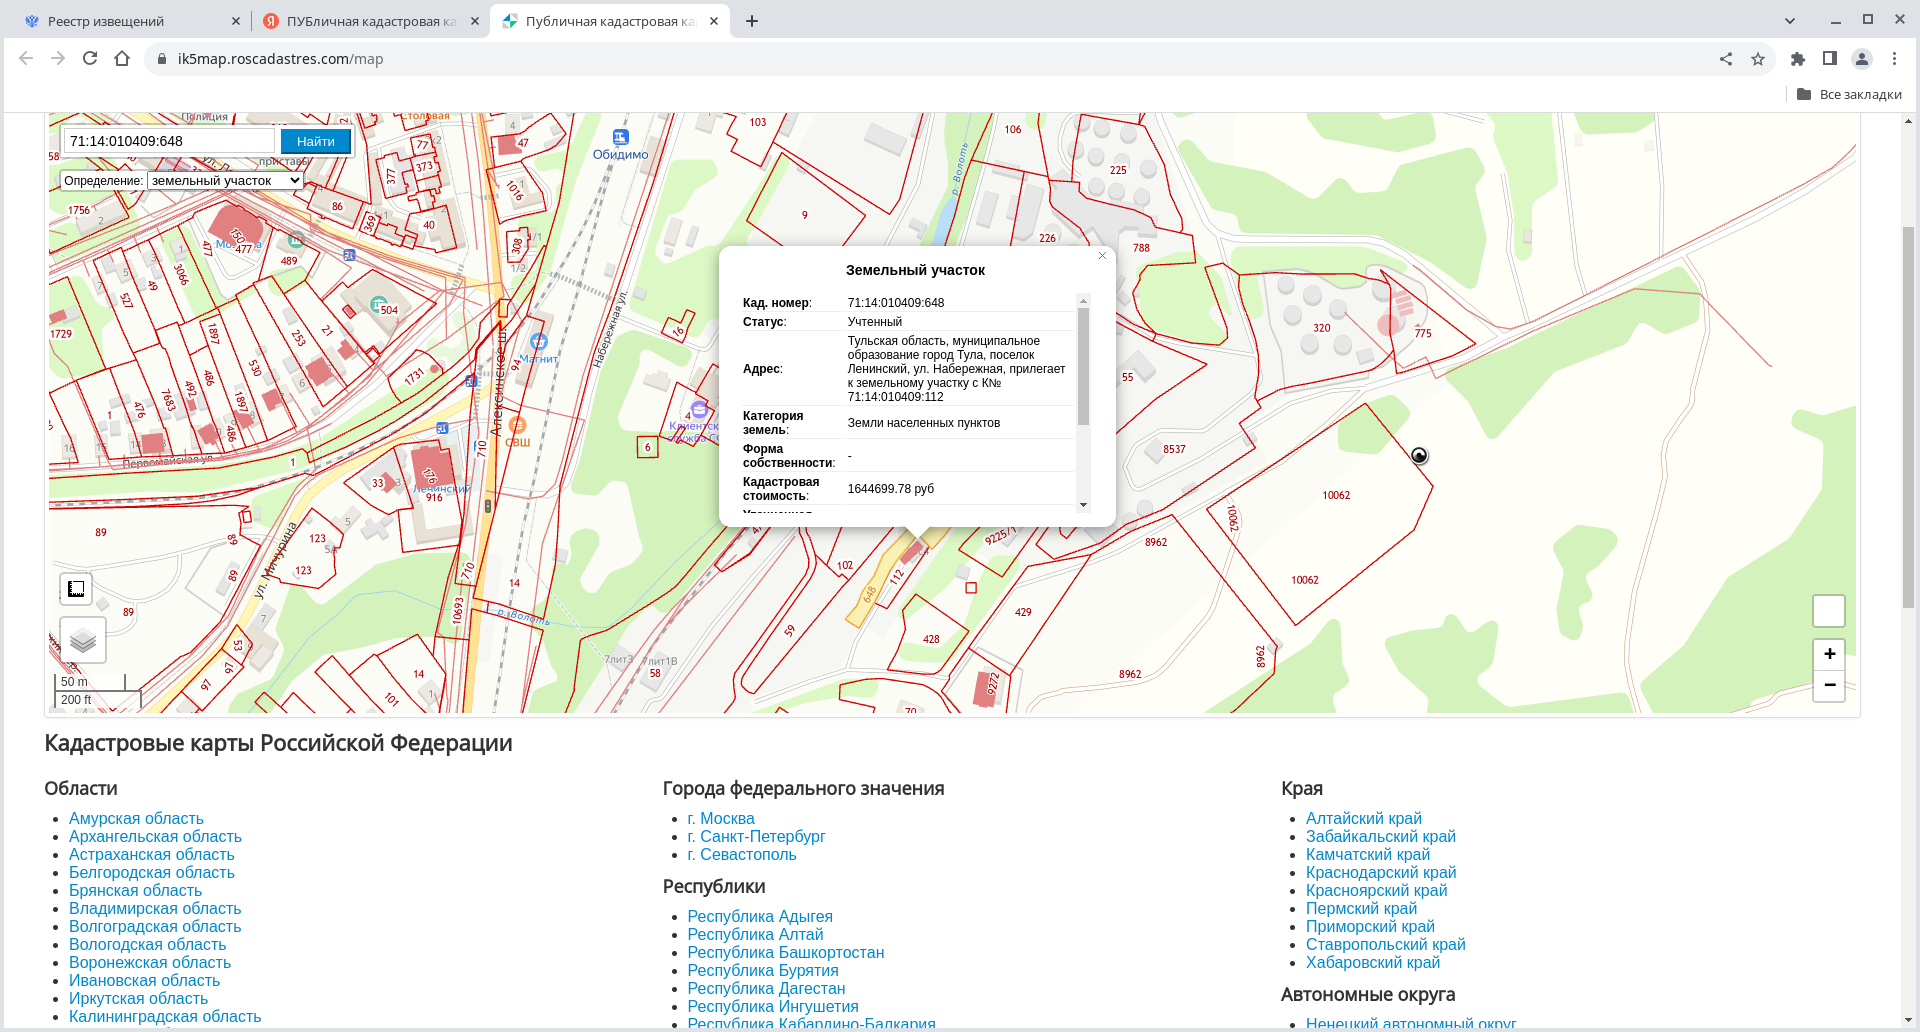Click the share page icon in address bar
This screenshot has width=1920, height=1032.
(1726, 59)
